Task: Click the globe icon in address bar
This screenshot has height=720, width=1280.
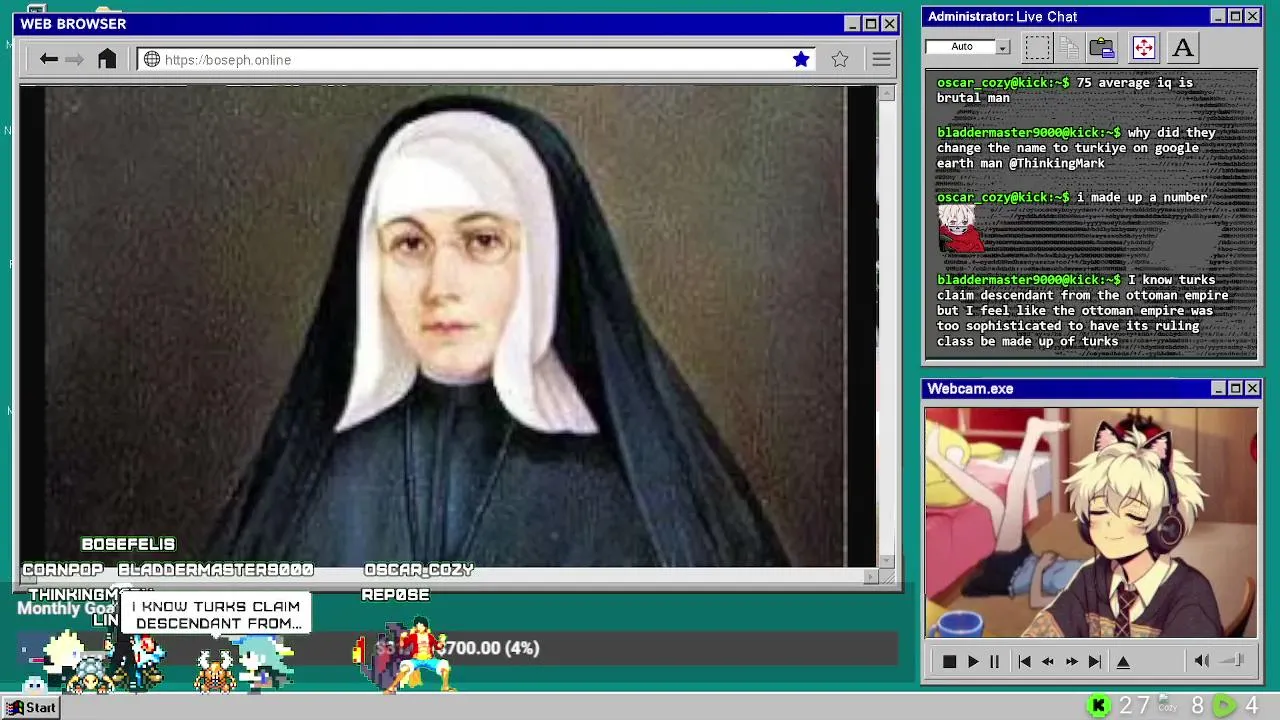Action: (x=152, y=59)
